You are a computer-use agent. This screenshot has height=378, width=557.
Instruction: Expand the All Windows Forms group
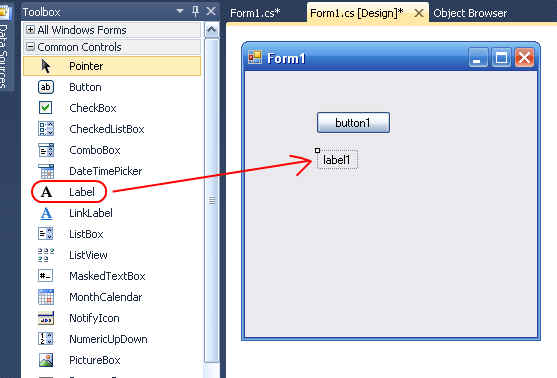[x=30, y=29]
